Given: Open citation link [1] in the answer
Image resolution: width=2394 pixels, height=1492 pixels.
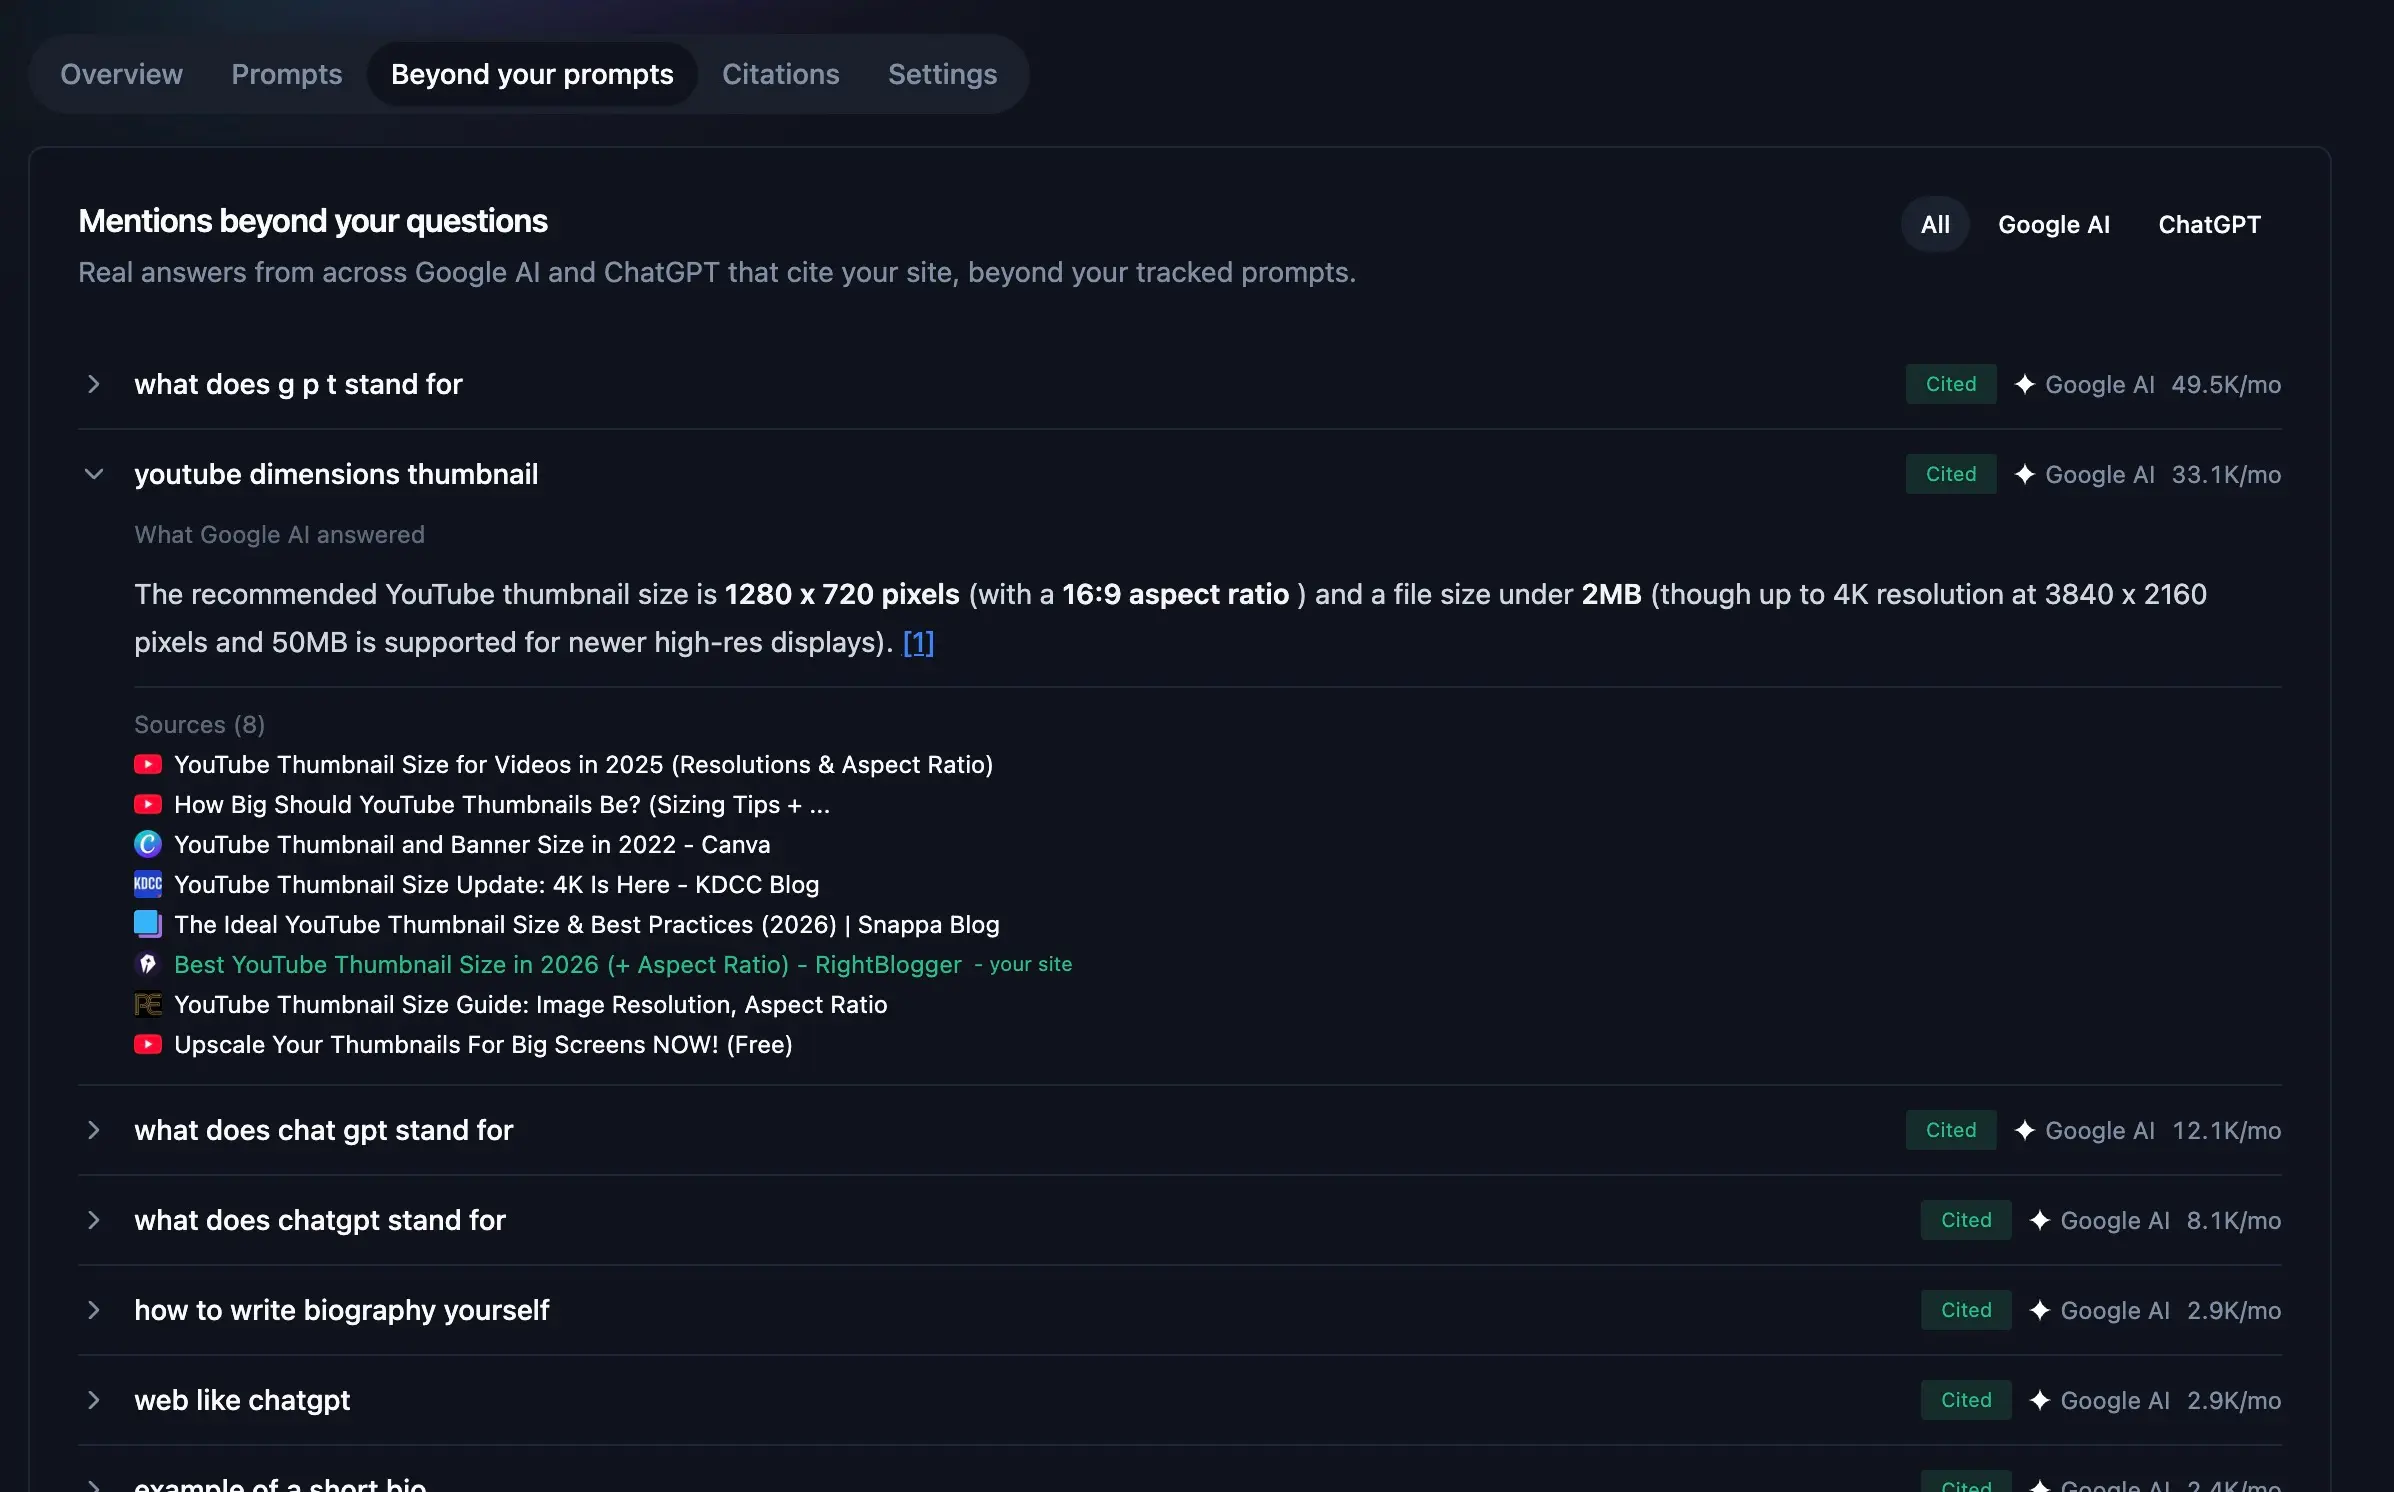Looking at the screenshot, I should (x=918, y=642).
